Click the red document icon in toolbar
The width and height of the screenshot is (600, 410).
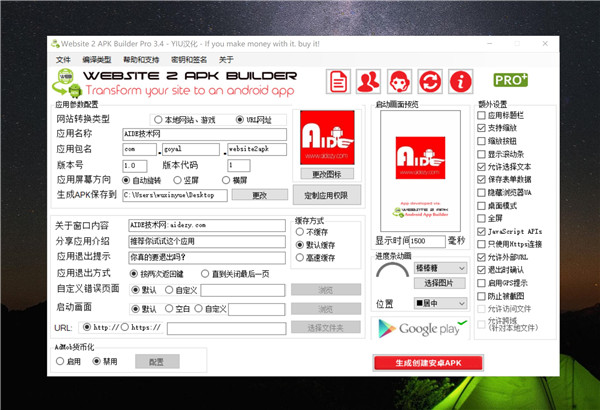pos(338,81)
